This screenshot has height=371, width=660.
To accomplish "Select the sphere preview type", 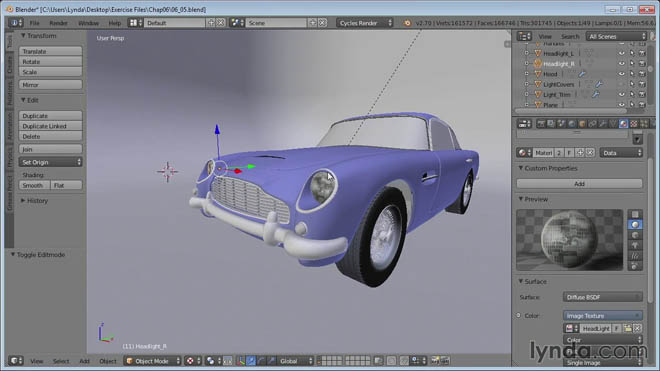I will point(635,224).
